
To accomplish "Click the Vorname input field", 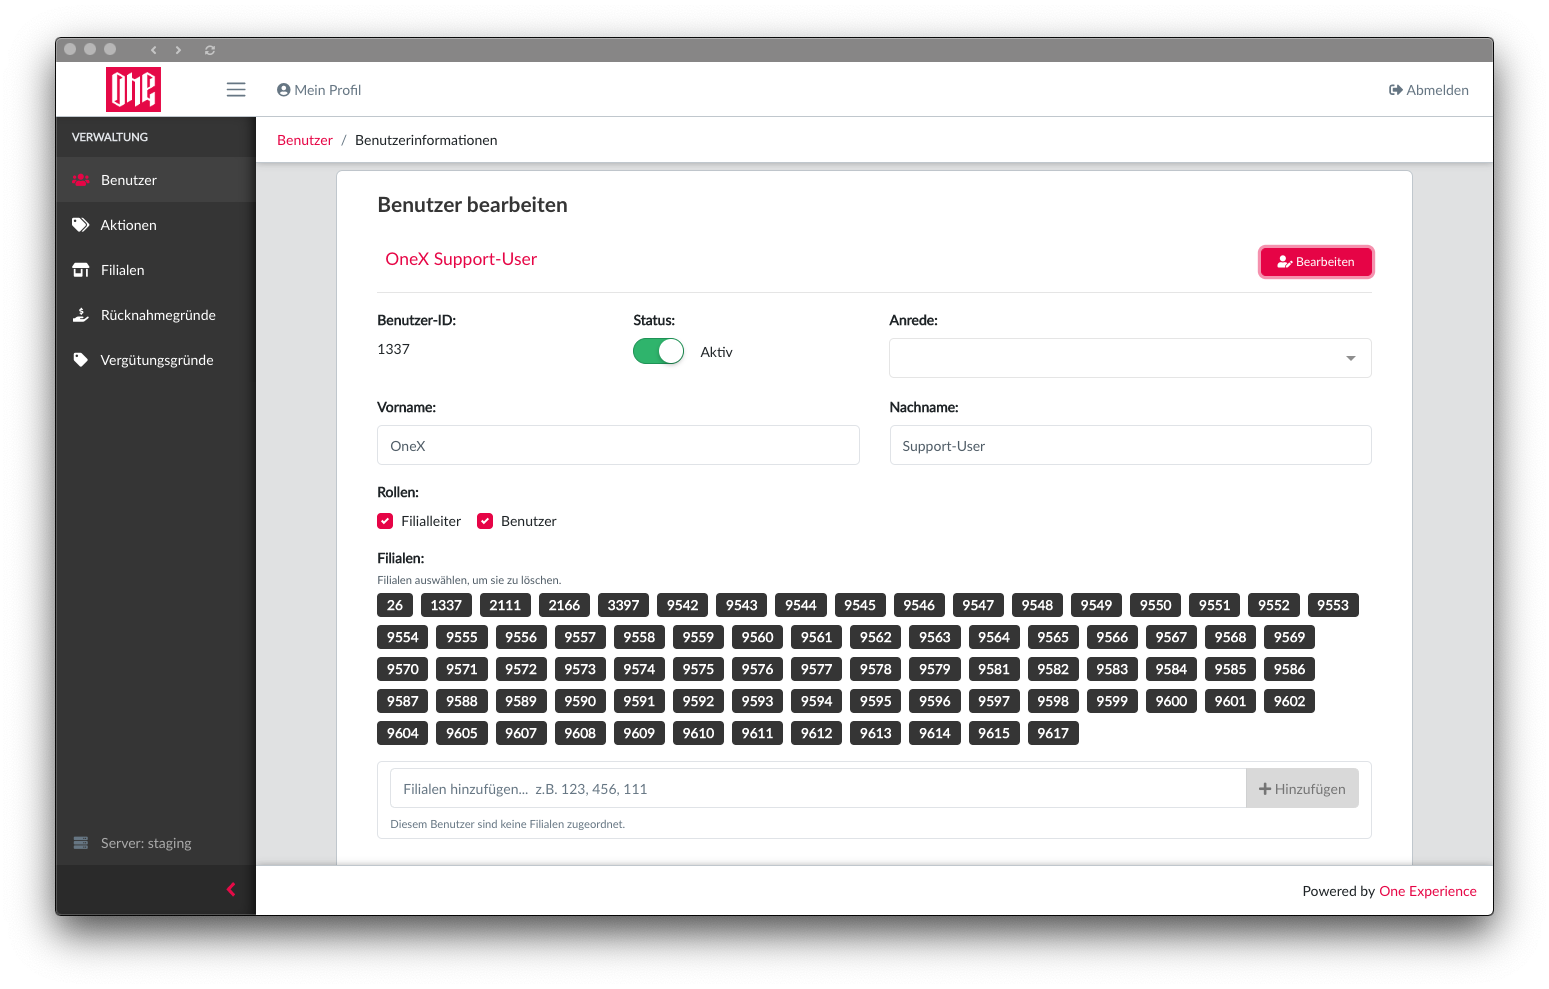I will (618, 445).
